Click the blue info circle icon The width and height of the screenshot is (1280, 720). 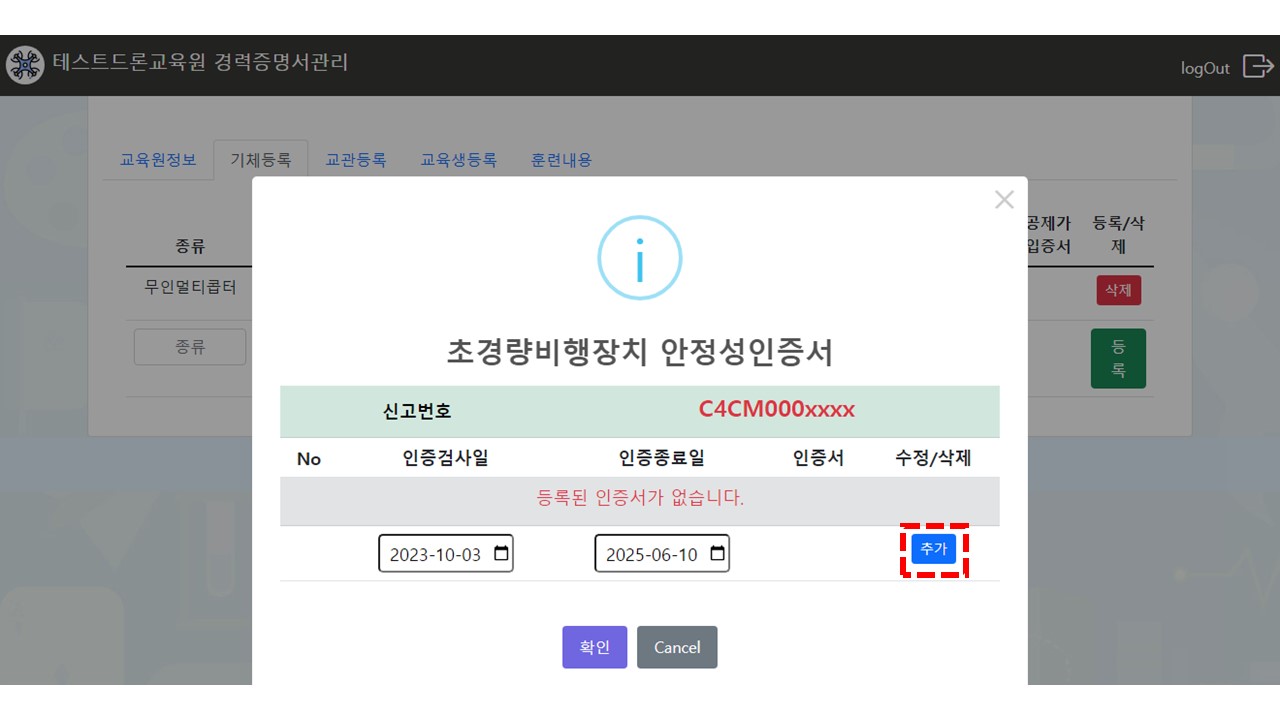[639, 258]
